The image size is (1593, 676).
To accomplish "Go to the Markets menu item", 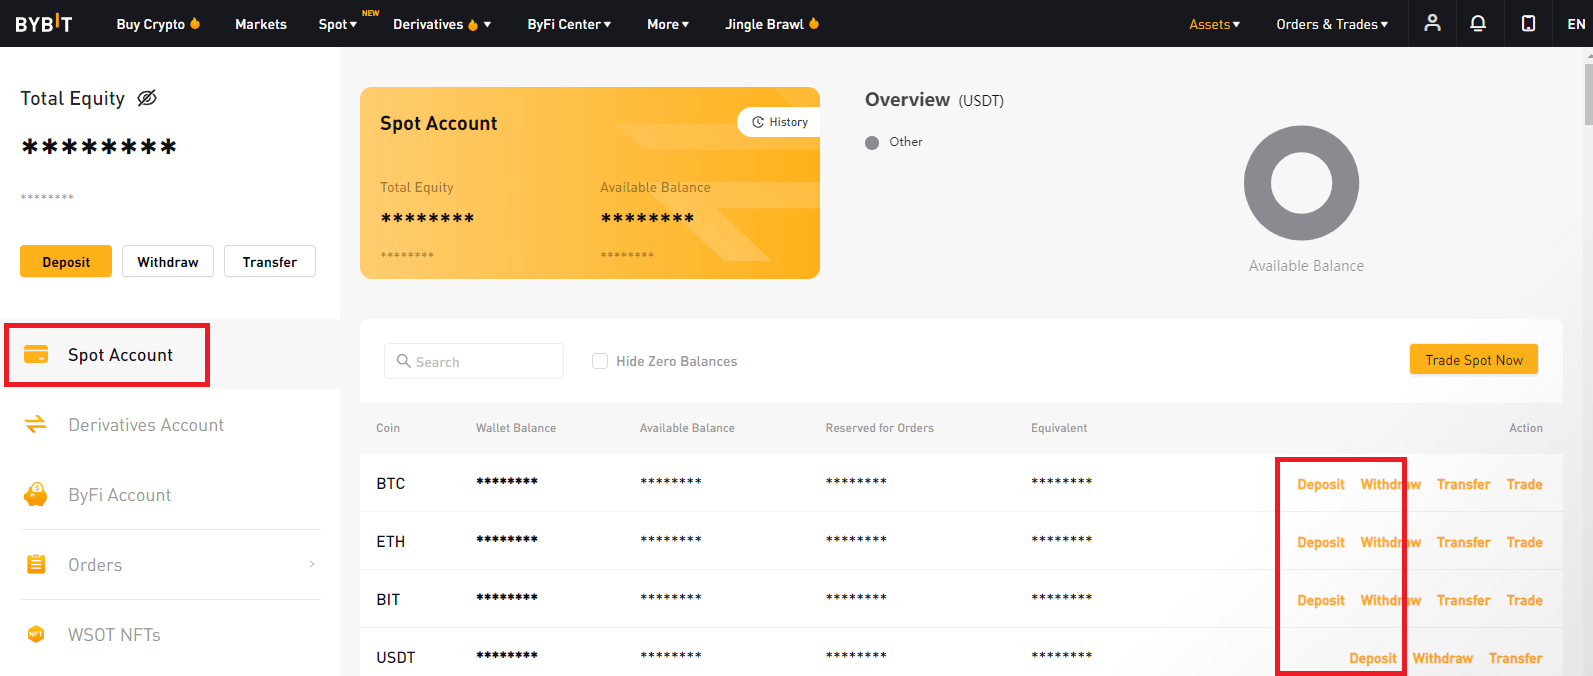I will pyautogui.click(x=260, y=24).
